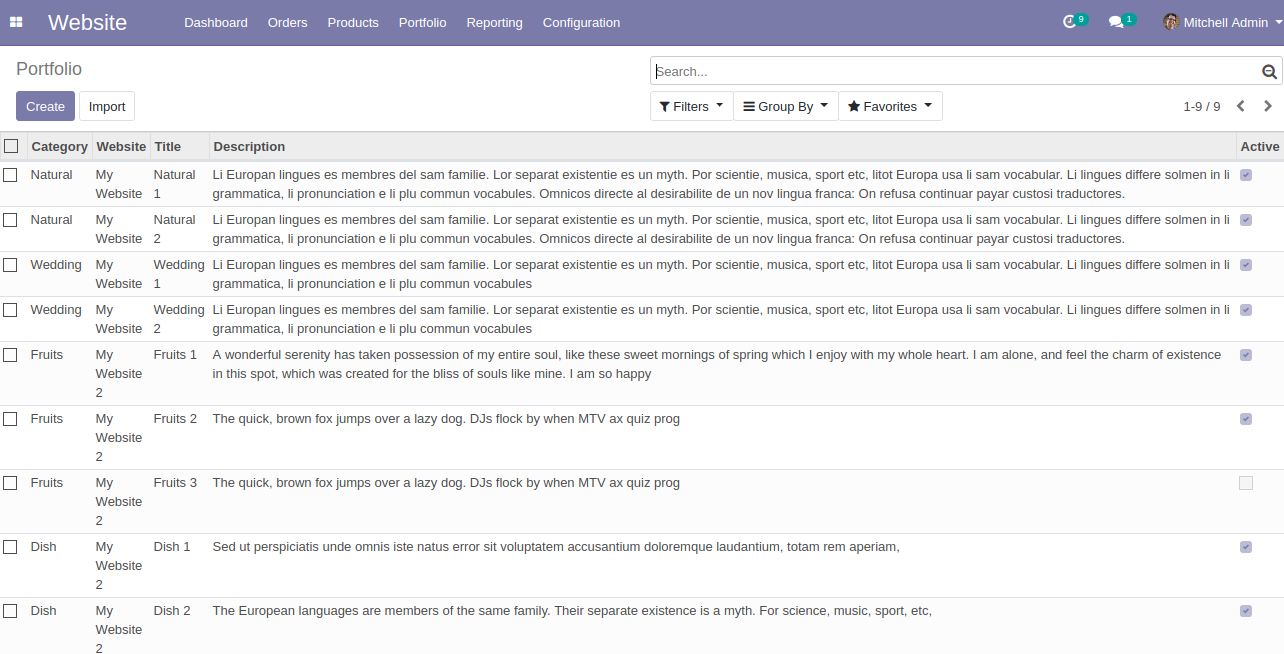1284x654 pixels.
Task: Open activities clock icon with badge 9
Action: click(x=1074, y=21)
